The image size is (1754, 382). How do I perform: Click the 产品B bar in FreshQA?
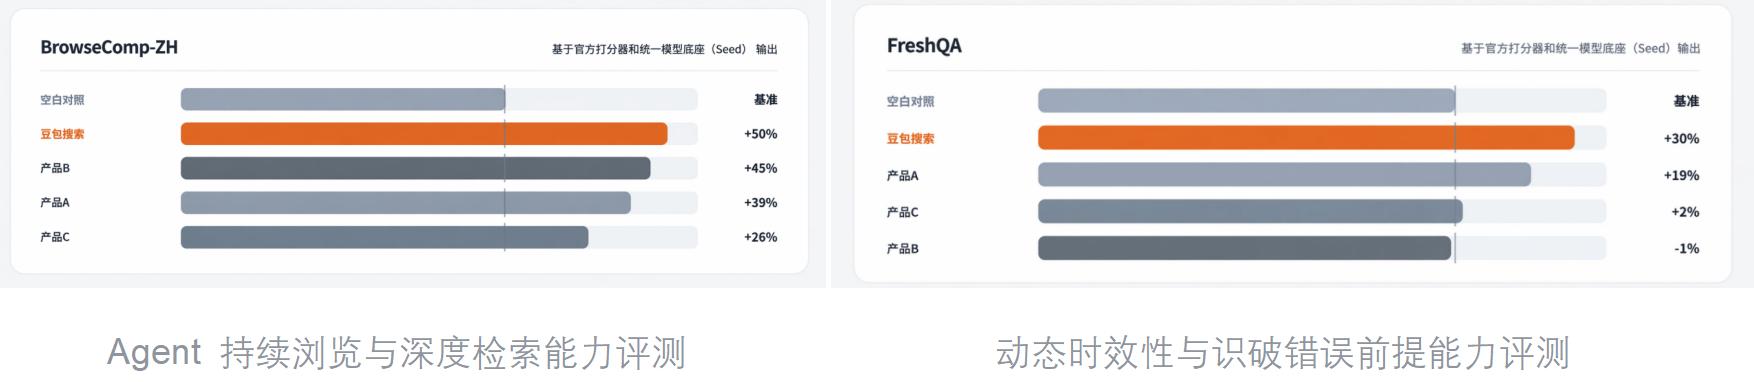[x=1244, y=248]
